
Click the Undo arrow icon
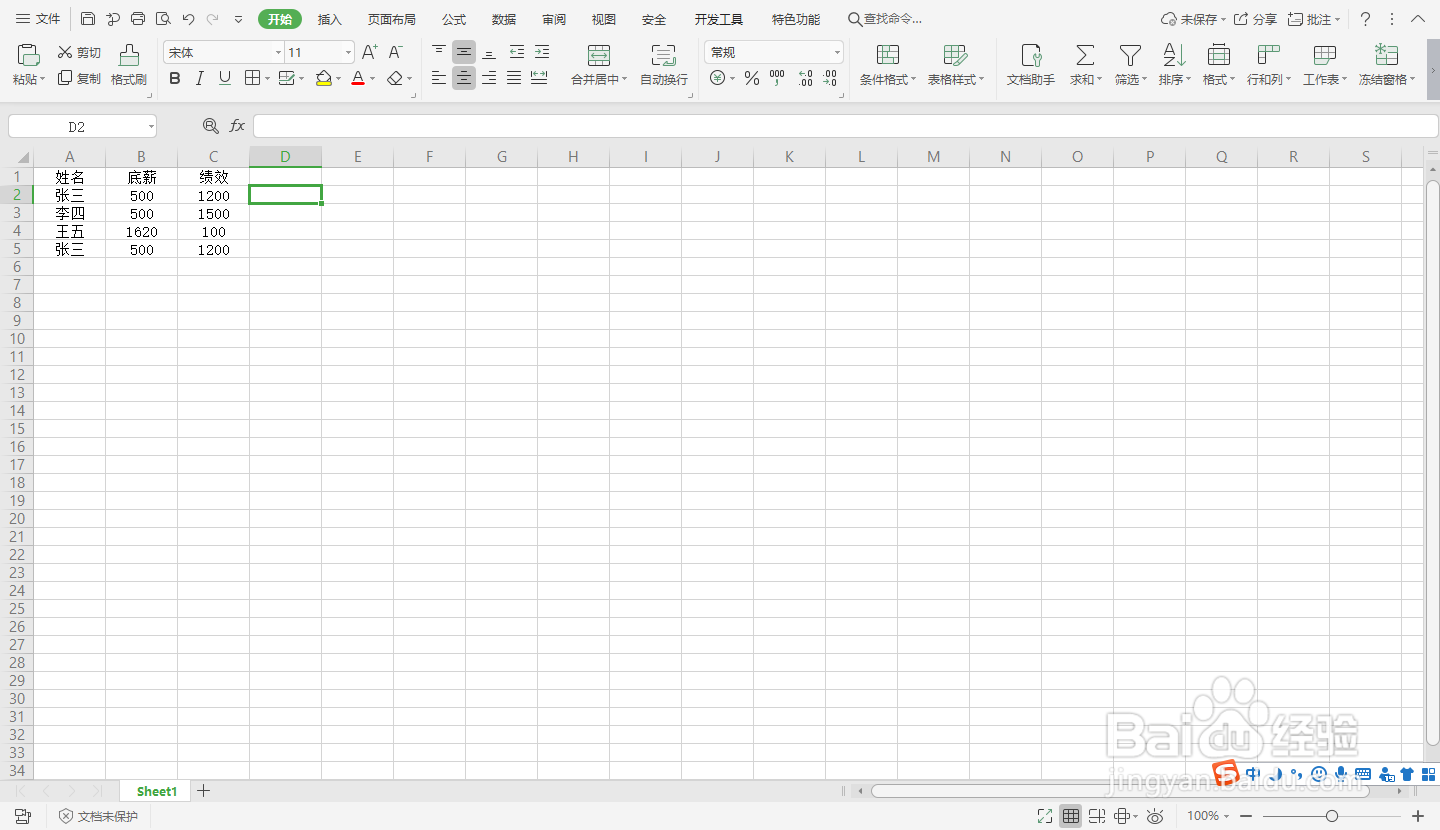[x=188, y=19]
